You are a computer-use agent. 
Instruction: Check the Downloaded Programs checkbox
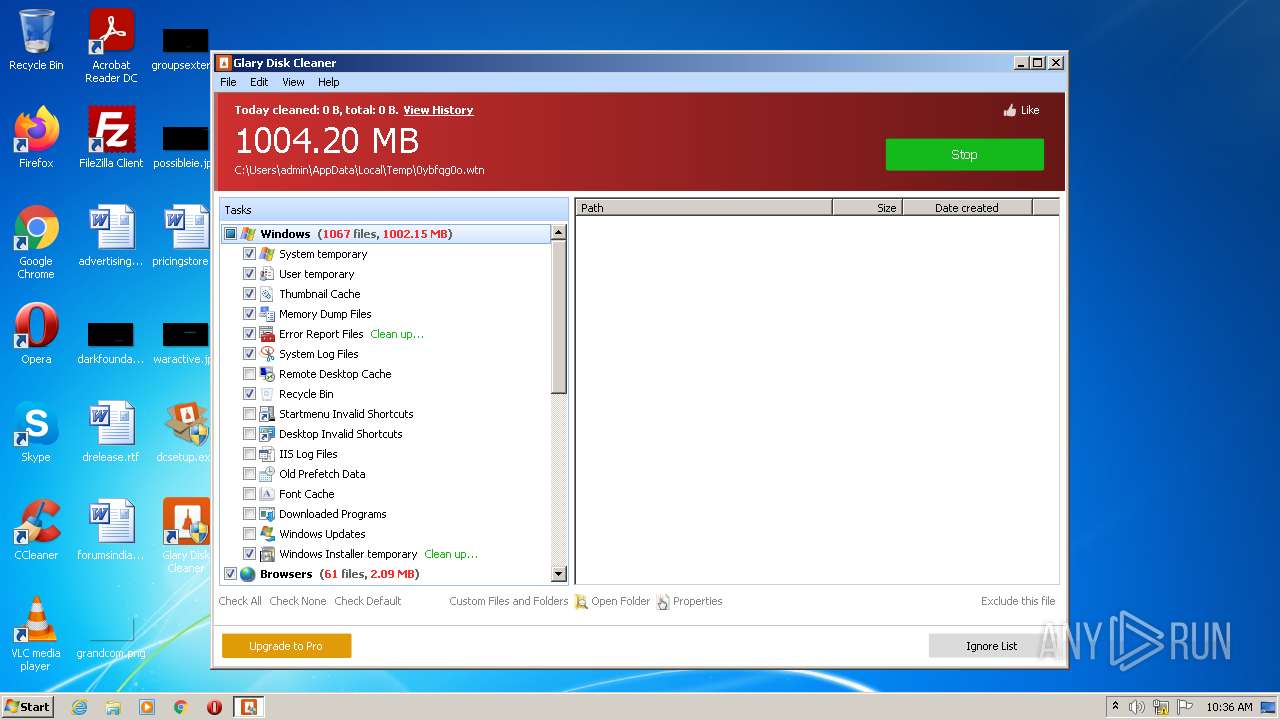coord(249,514)
